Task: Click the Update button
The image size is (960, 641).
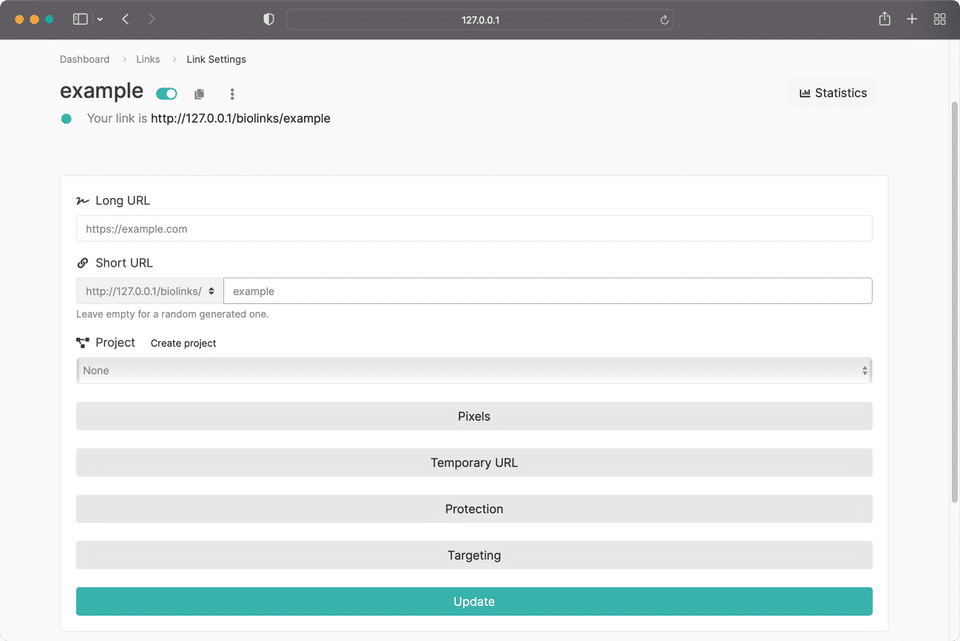Action: [x=474, y=601]
